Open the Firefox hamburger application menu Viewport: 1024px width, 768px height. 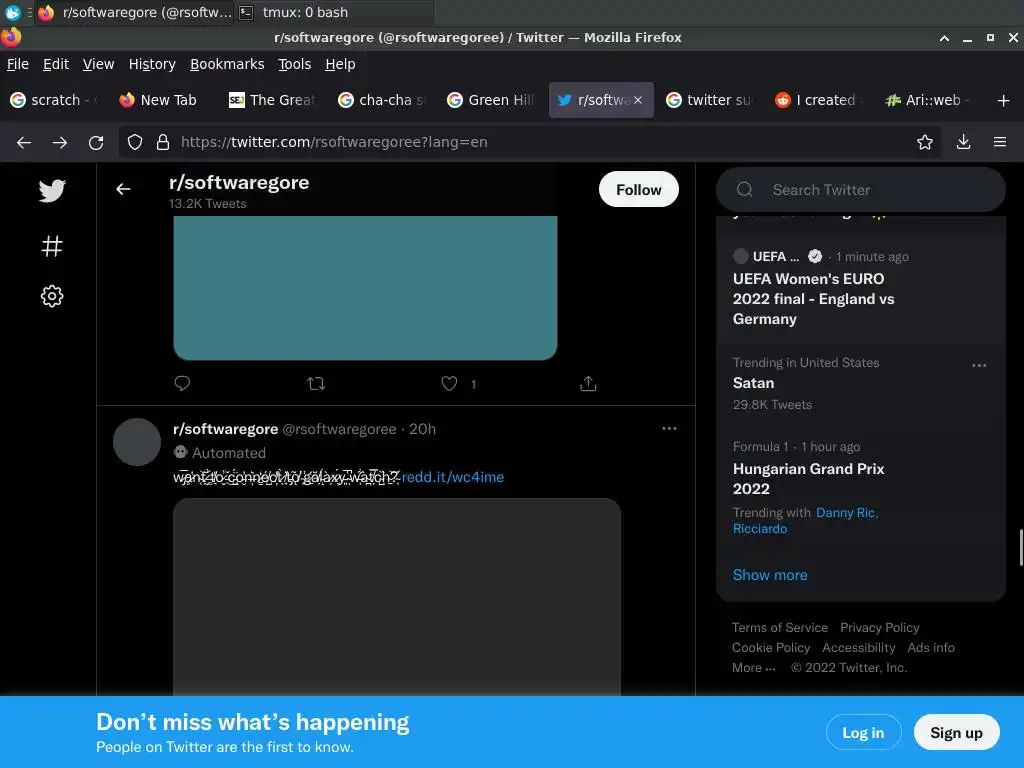pos(1000,142)
